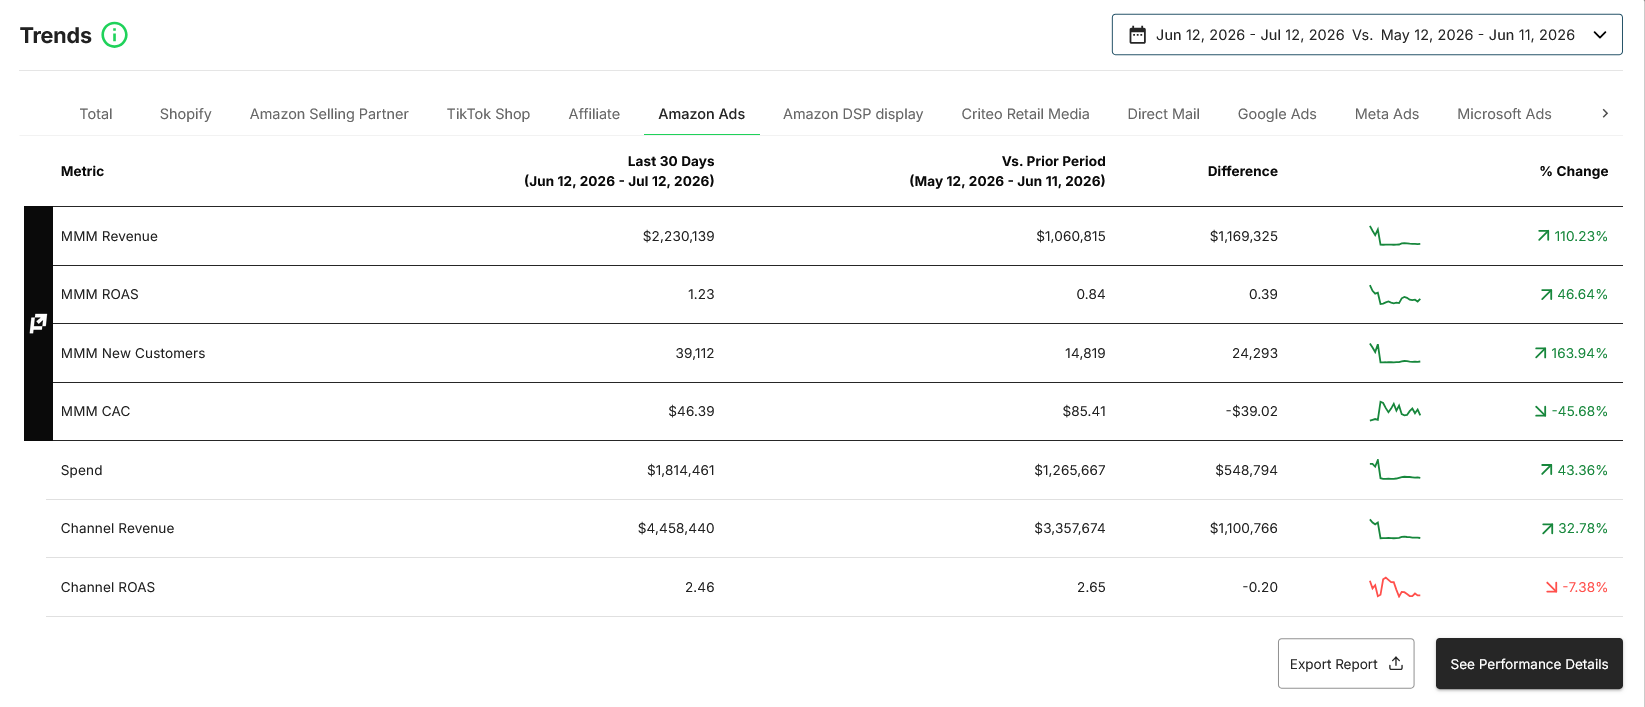Click up arrow beside 163.94% change
This screenshot has width=1645, height=707.
1541,353
